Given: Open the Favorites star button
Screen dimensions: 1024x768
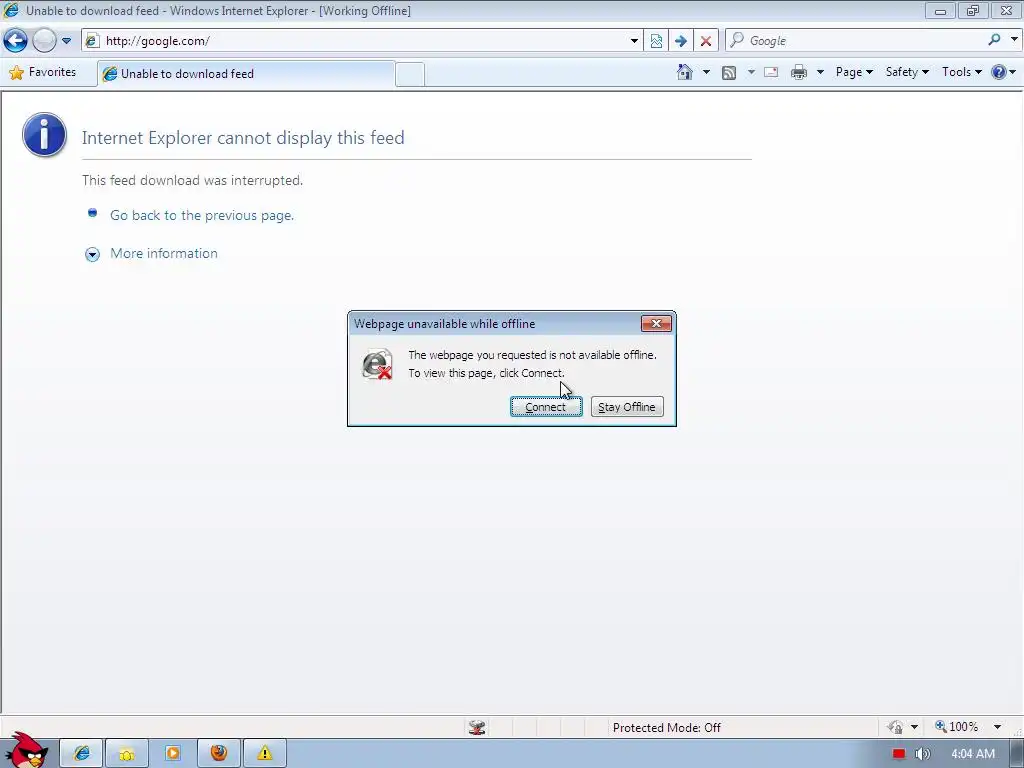Looking at the screenshot, I should click(42, 72).
